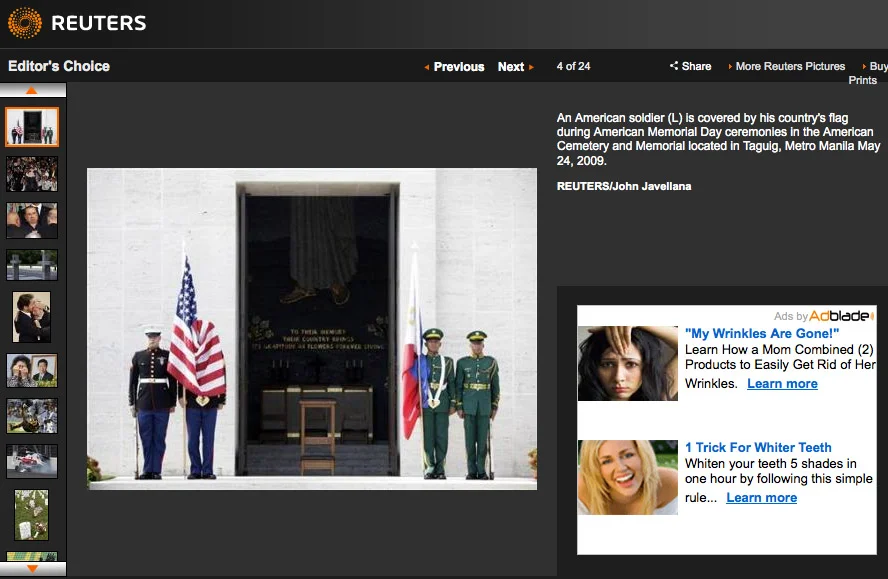The width and height of the screenshot is (888, 579).
Task: Select the flag ceremony thumbnail highlighted in orange
Action: [x=32, y=127]
